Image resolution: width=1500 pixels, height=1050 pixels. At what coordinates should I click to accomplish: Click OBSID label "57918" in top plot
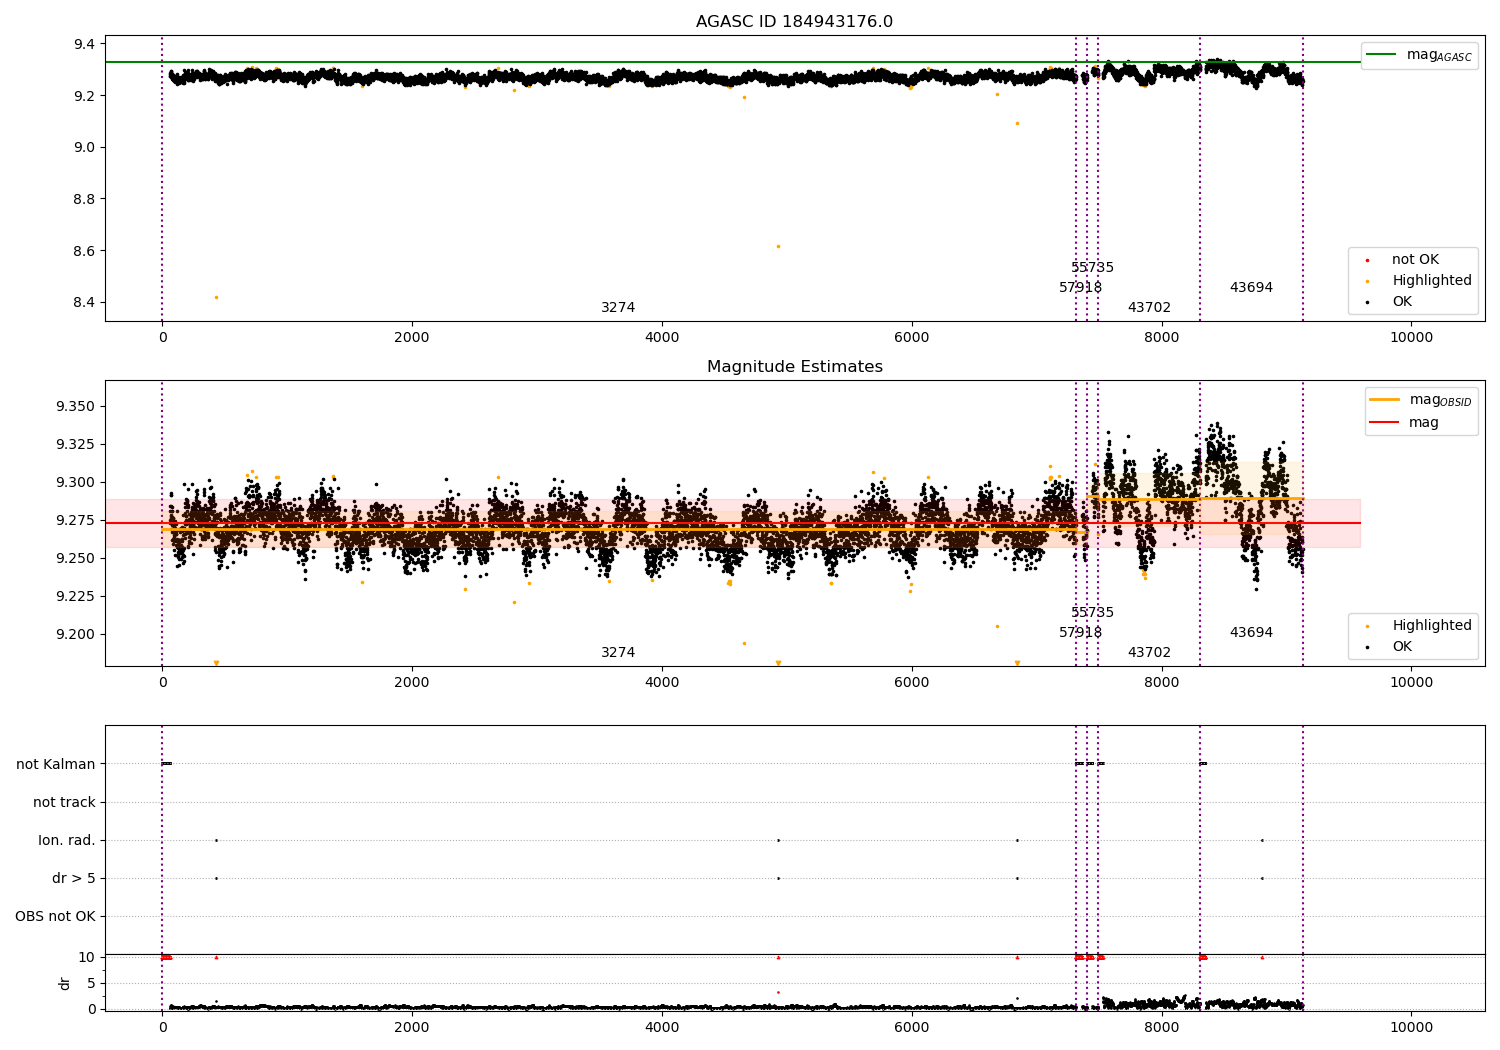(x=1080, y=288)
